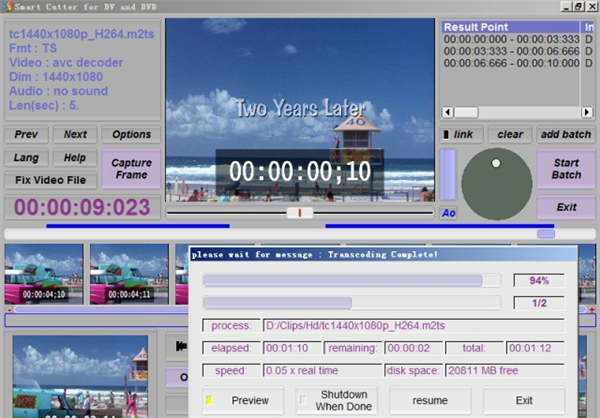Toggle the Shutdown When Done checkbox

(x=304, y=400)
